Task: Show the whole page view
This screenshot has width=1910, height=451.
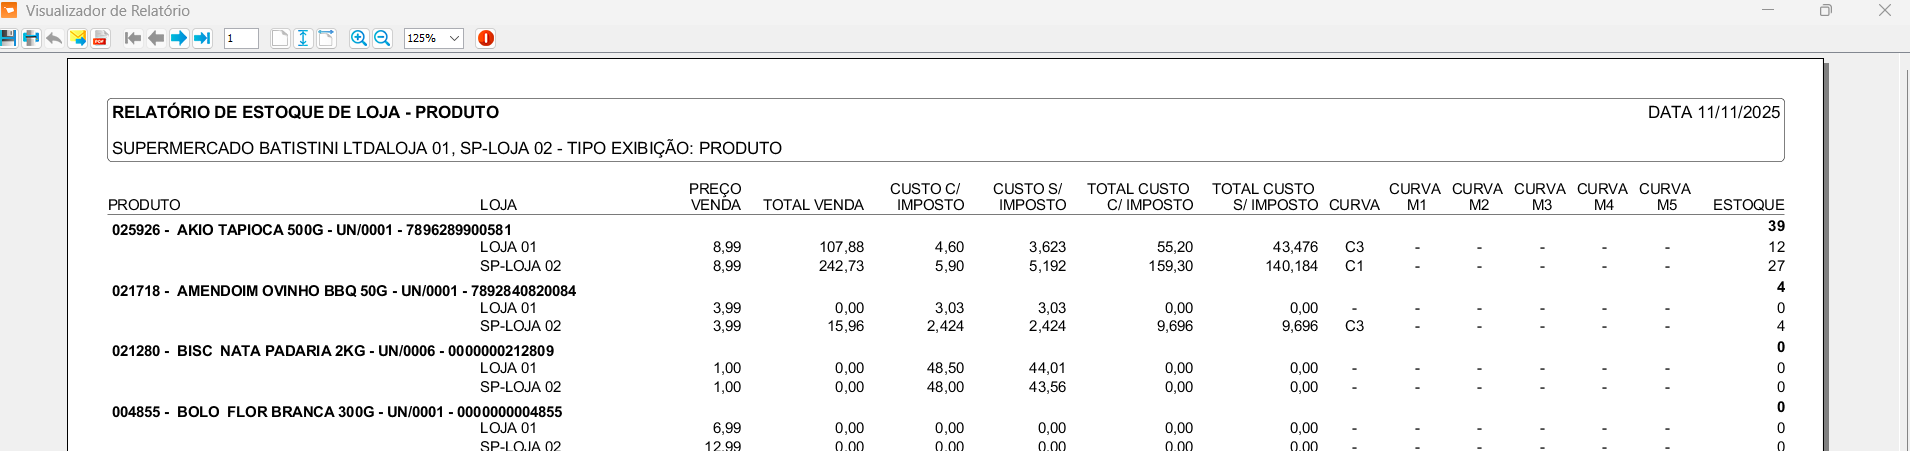Action: 280,38
